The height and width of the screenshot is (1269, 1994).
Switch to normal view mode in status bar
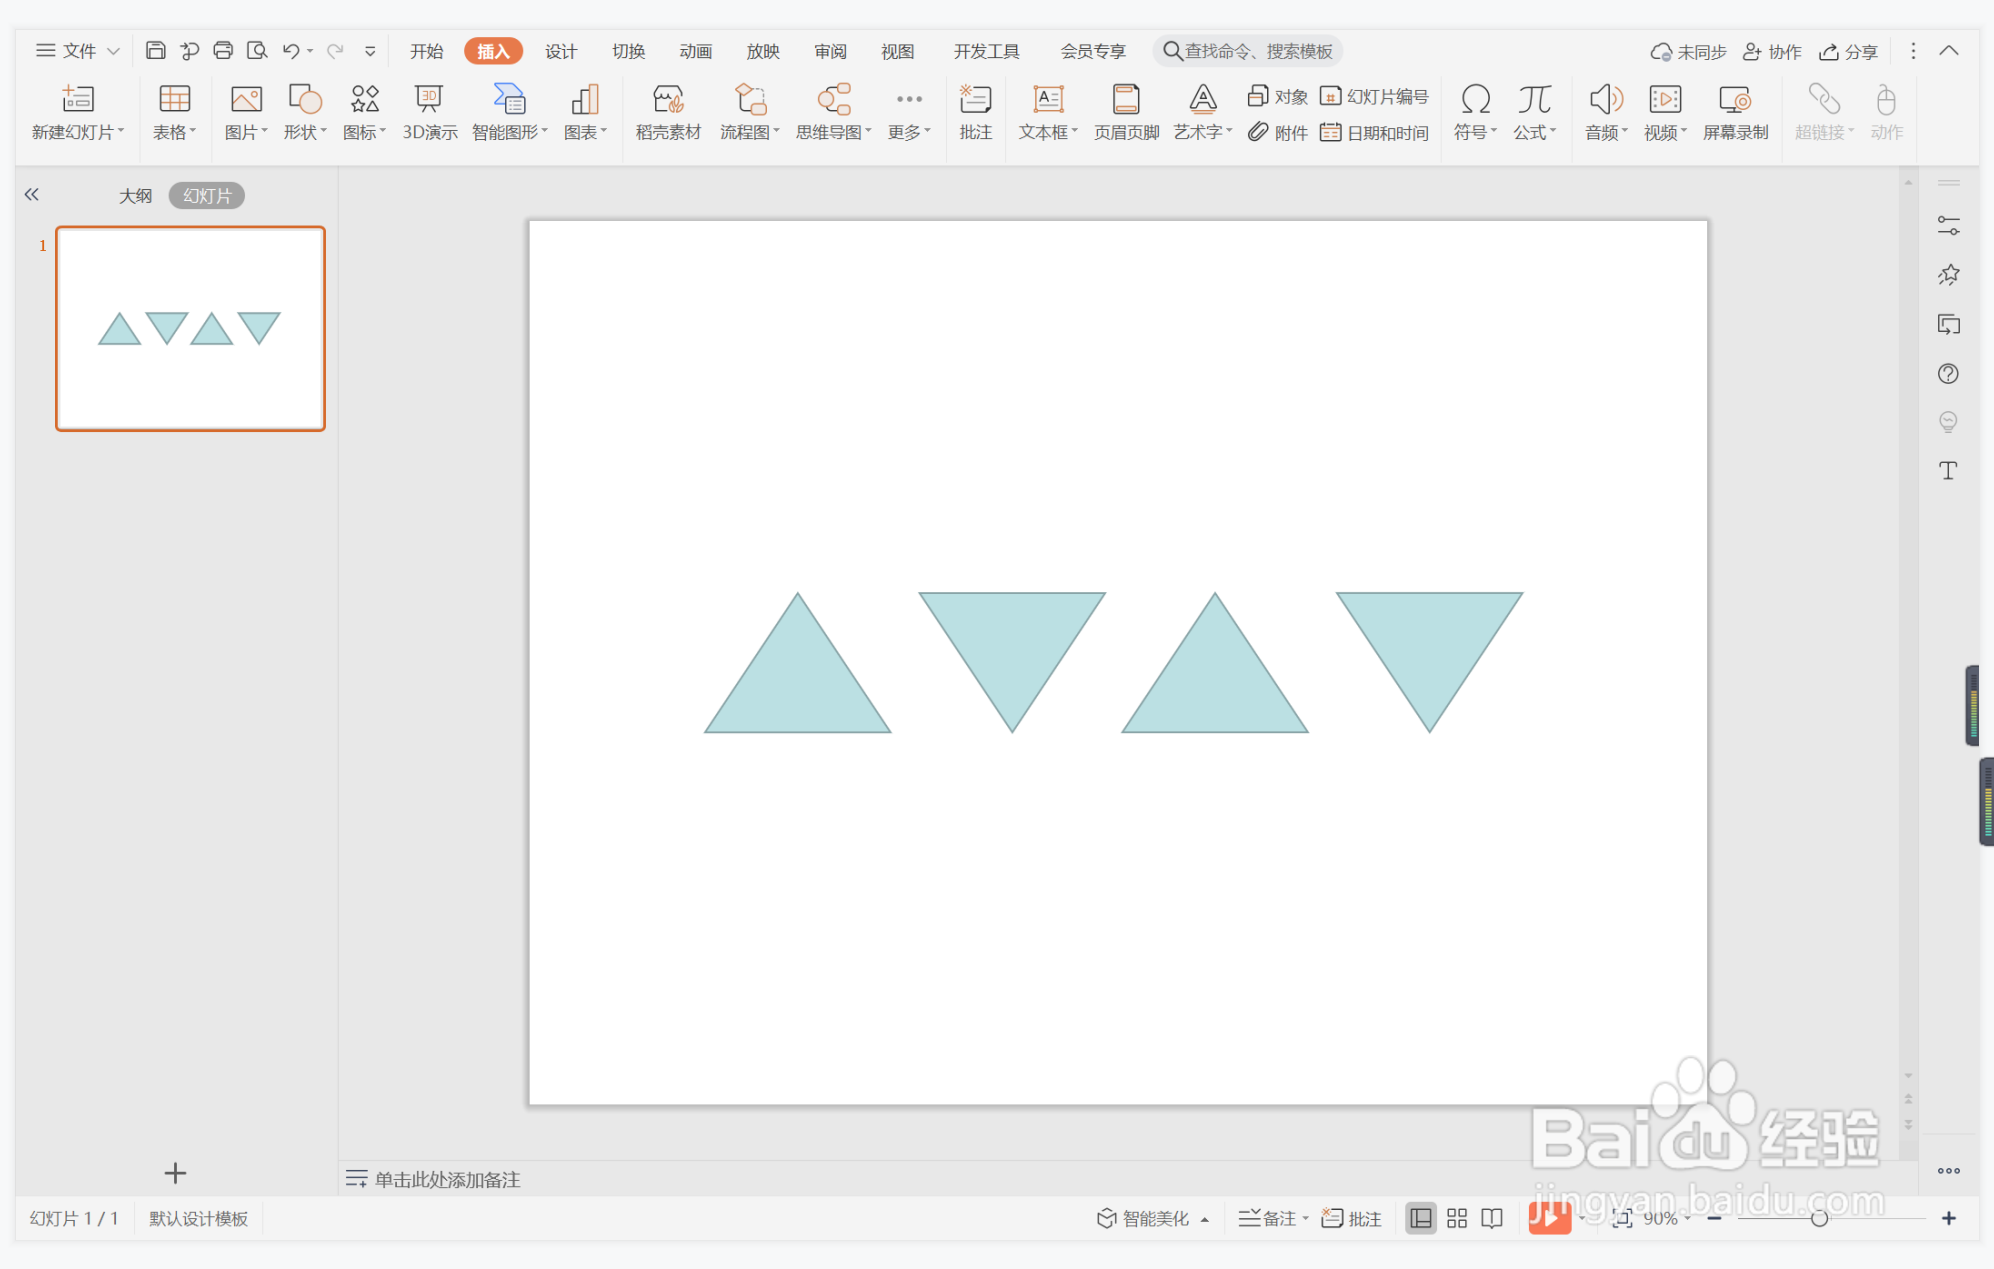click(1420, 1218)
